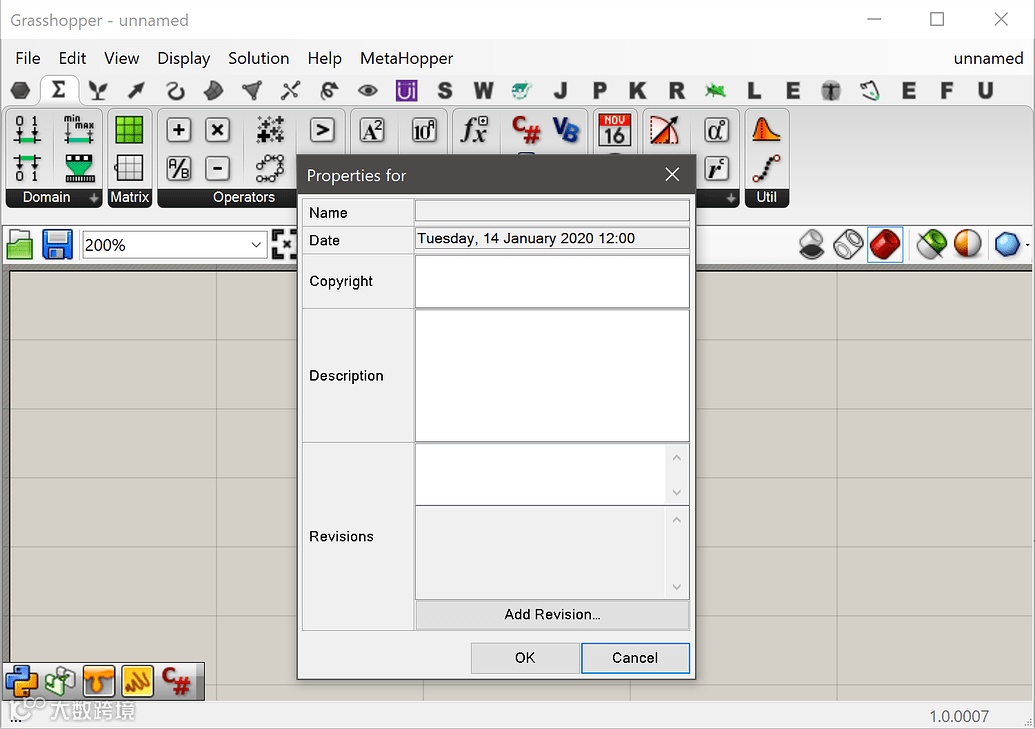Open the Params tab hexagon icon

tap(20, 90)
